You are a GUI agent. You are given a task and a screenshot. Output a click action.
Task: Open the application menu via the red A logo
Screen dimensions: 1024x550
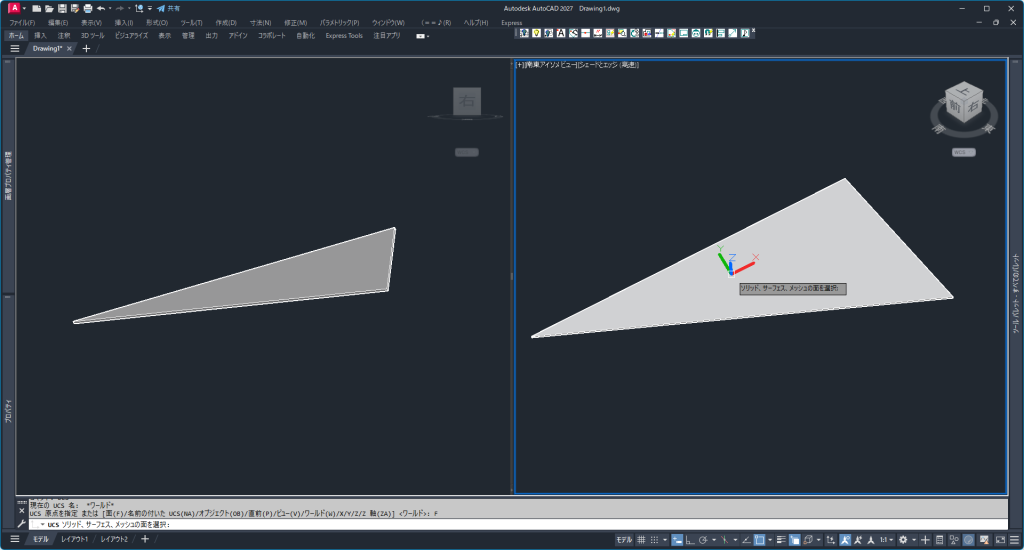tap(13, 8)
